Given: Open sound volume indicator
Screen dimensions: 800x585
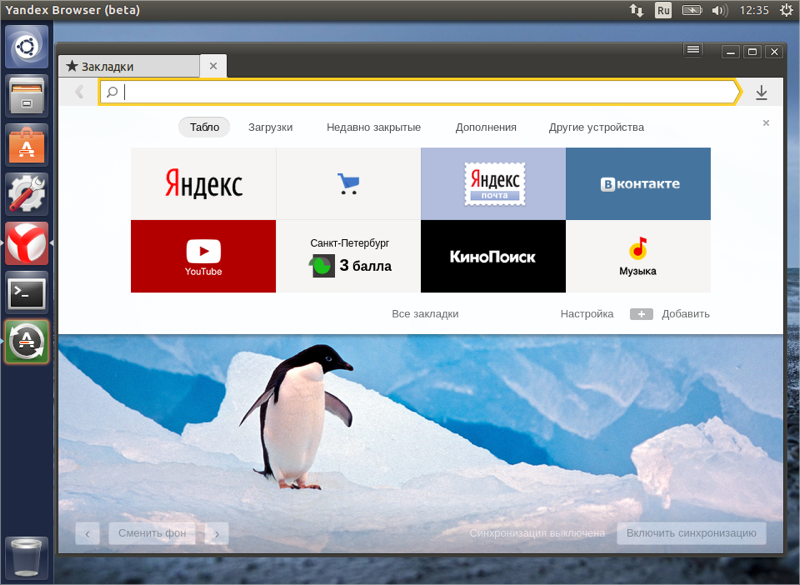Looking at the screenshot, I should pyautogui.click(x=719, y=10).
